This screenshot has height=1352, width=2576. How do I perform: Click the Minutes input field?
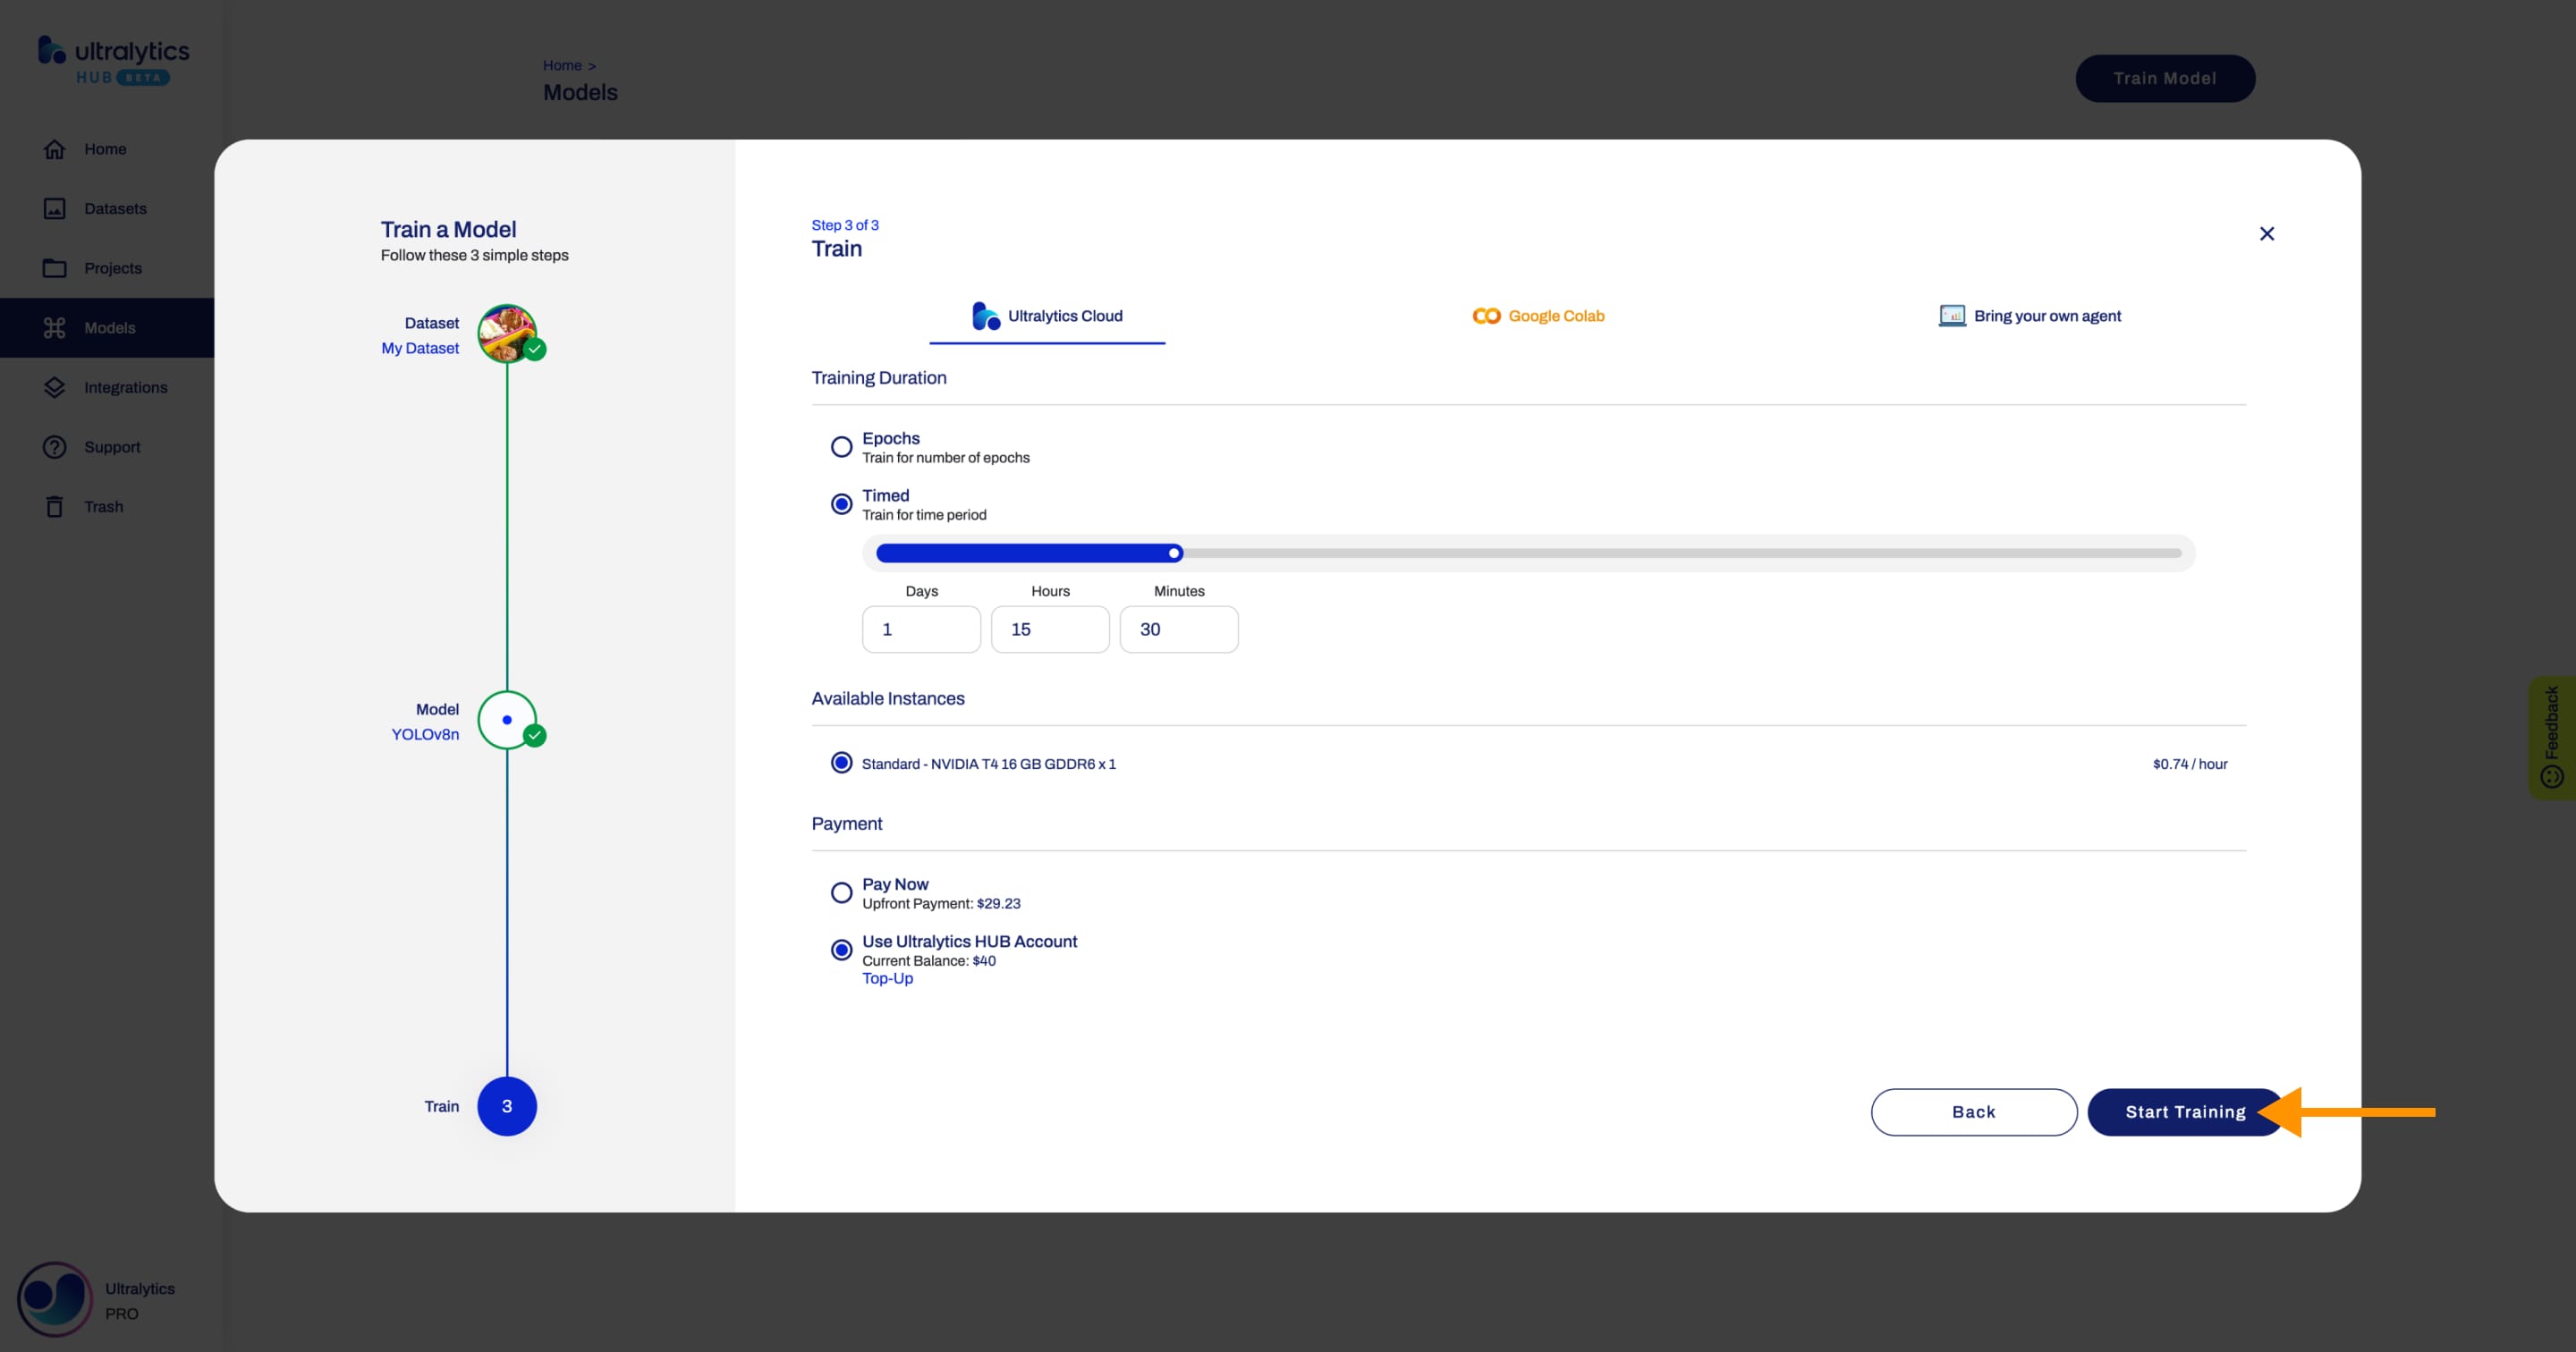coord(1179,629)
